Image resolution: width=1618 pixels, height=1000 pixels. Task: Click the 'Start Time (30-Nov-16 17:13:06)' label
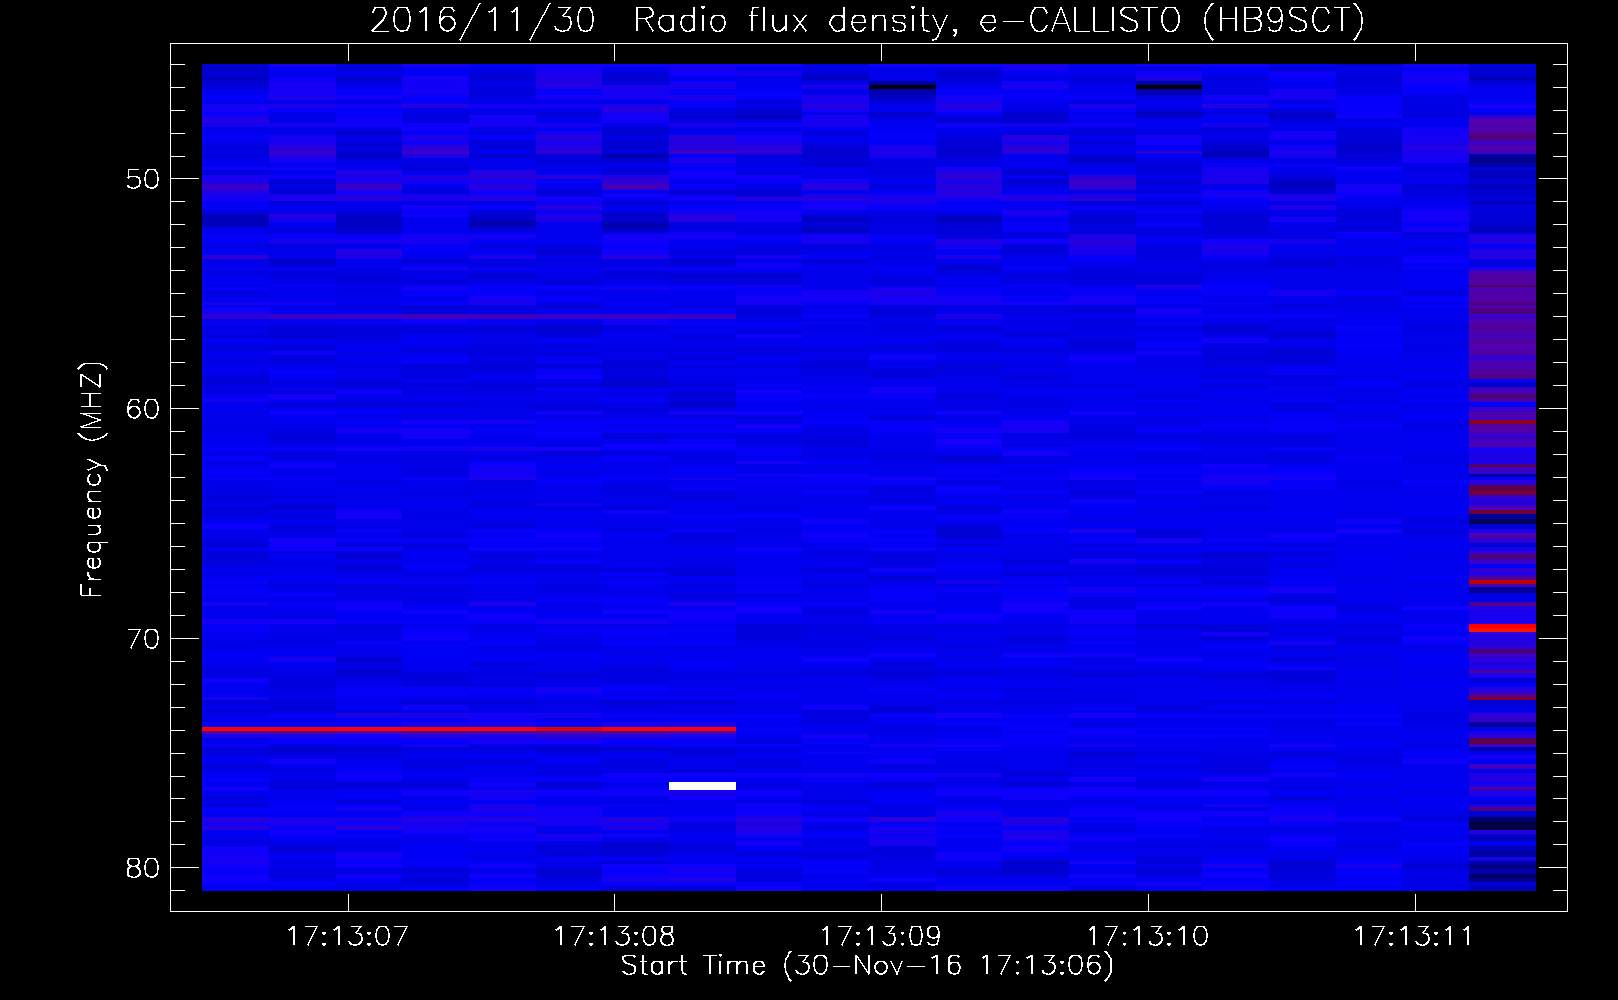pos(867,966)
